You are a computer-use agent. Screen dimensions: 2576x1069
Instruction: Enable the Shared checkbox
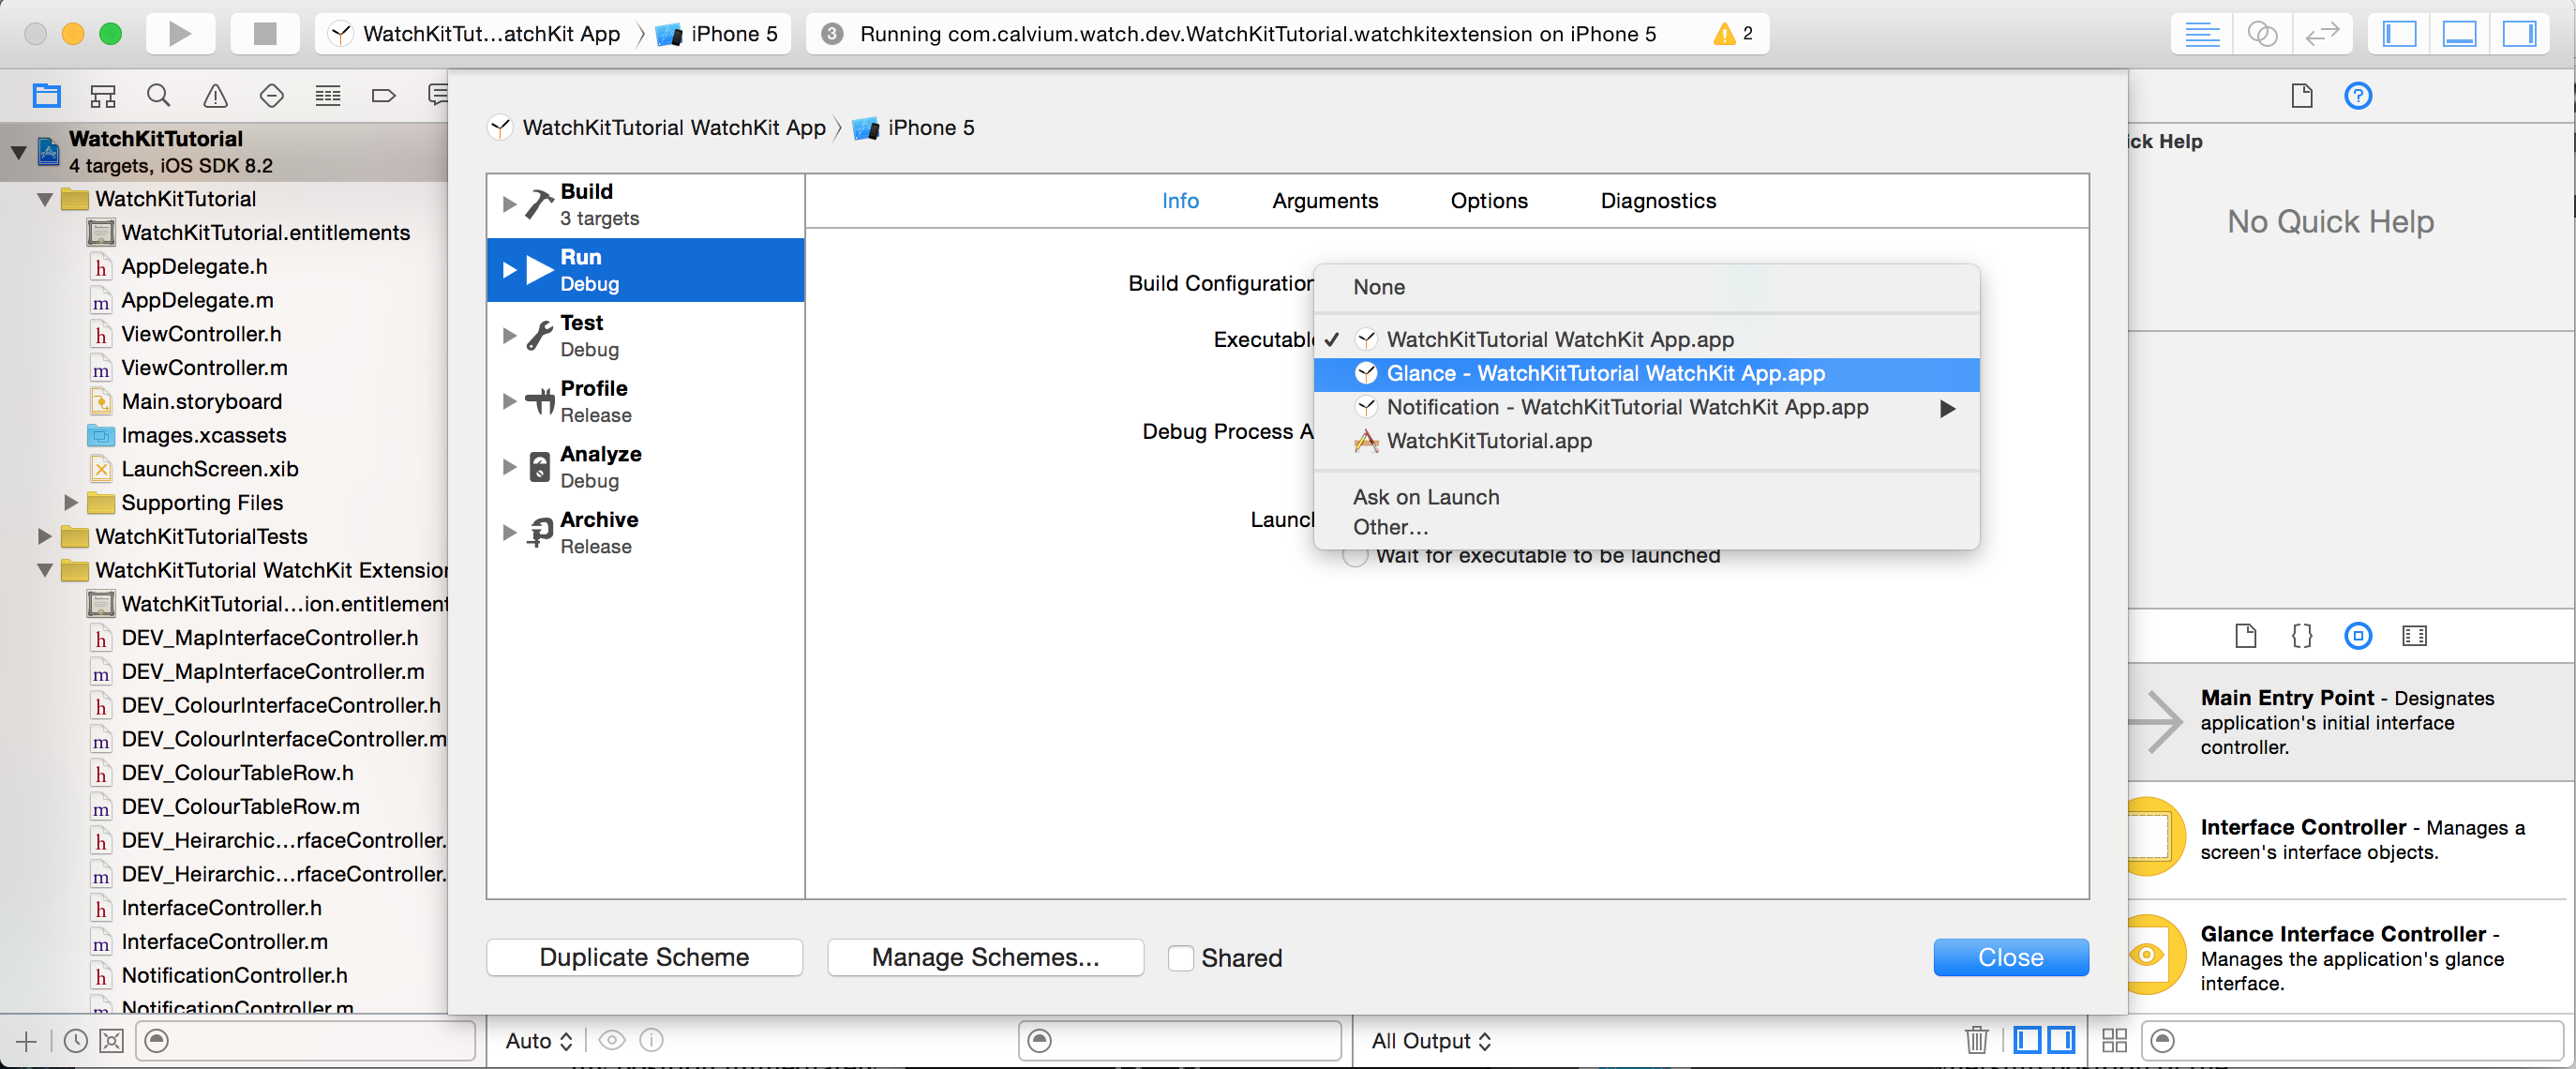(1181, 958)
